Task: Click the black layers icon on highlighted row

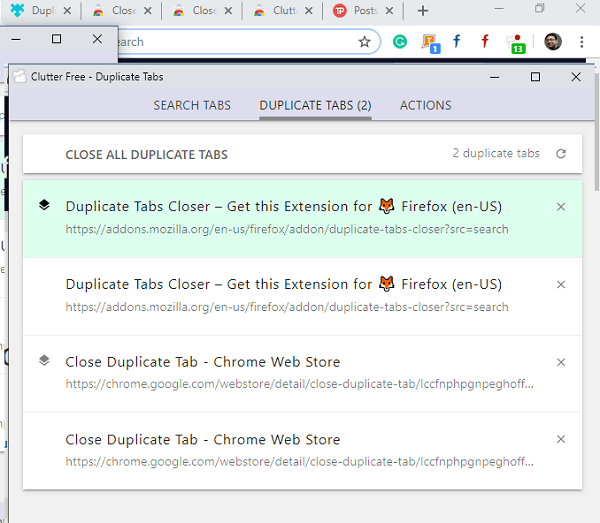Action: tap(44, 205)
